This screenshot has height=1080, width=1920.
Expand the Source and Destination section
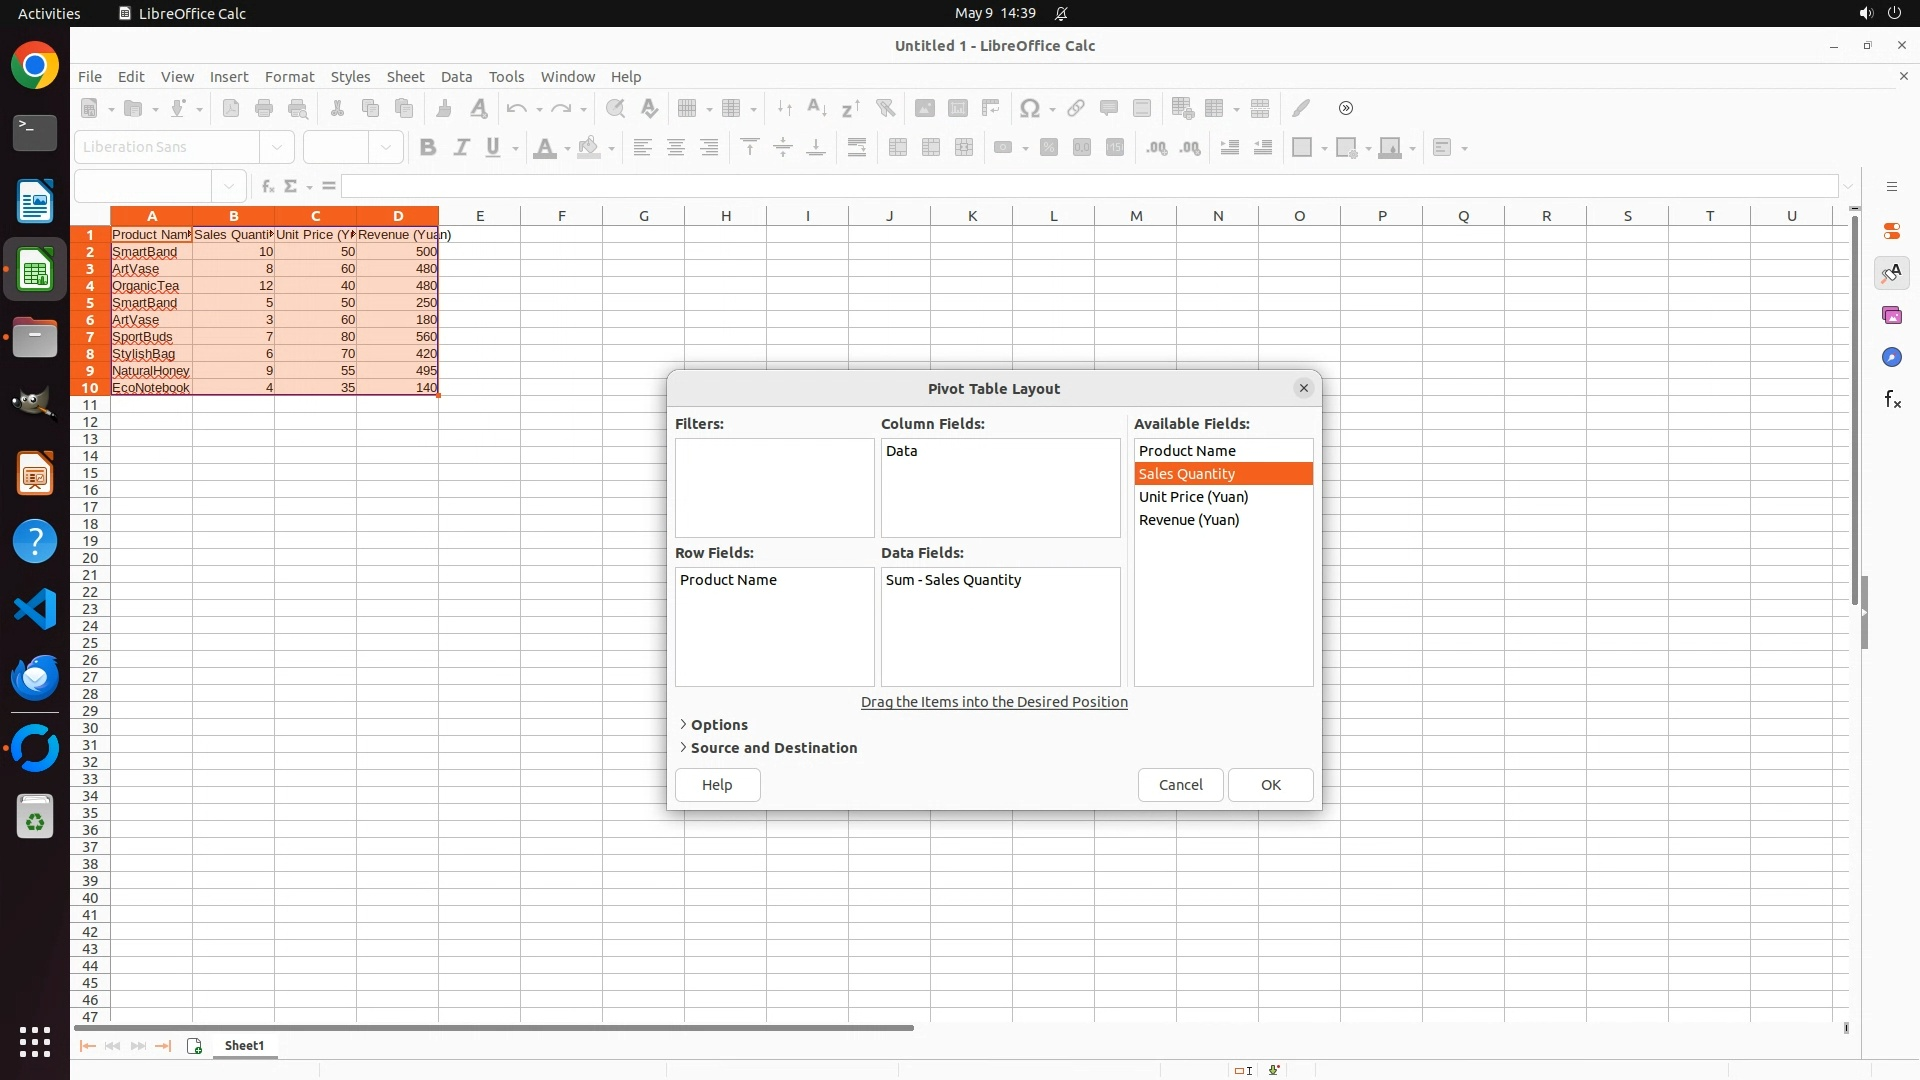tap(772, 748)
